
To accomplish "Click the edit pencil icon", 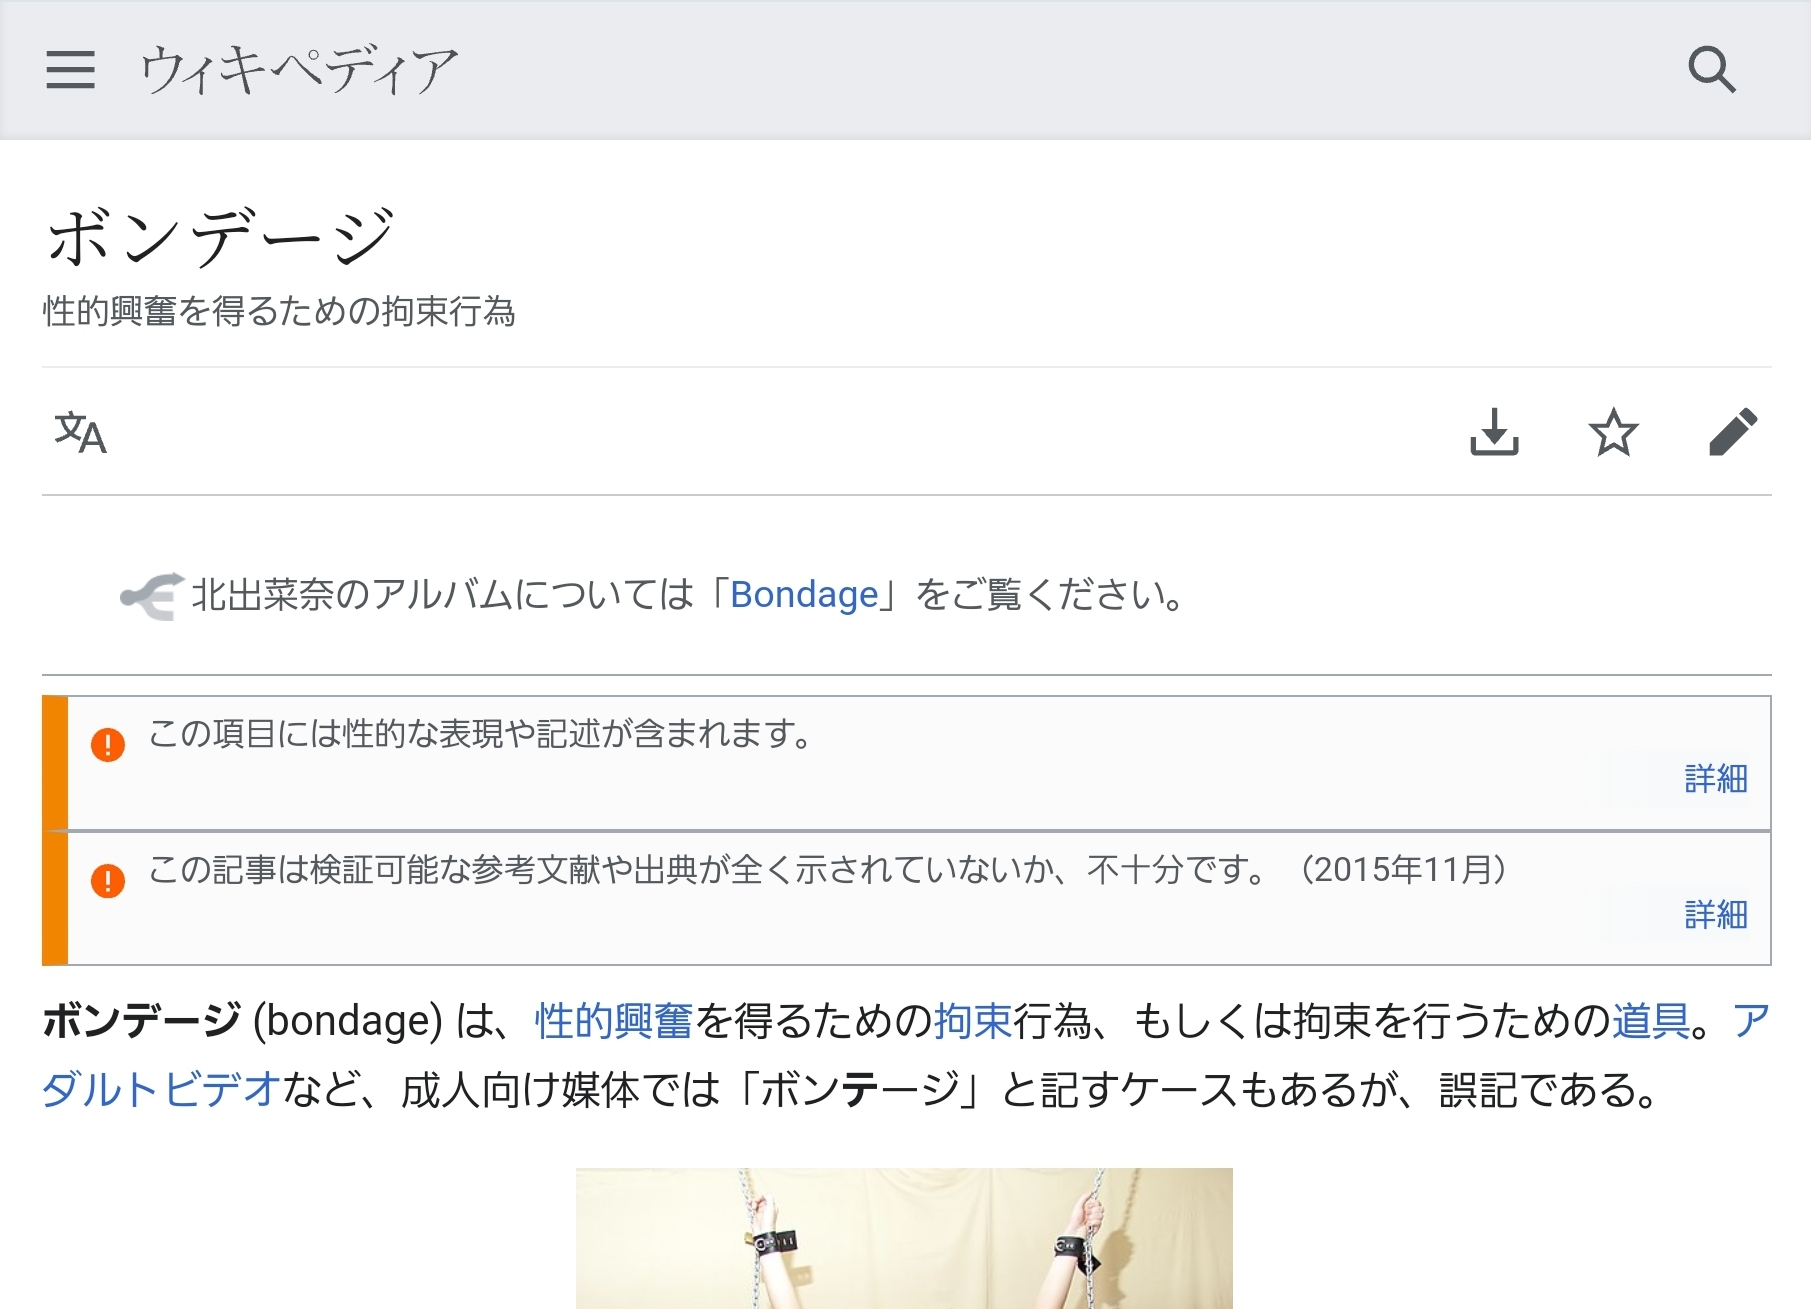I will [1733, 432].
